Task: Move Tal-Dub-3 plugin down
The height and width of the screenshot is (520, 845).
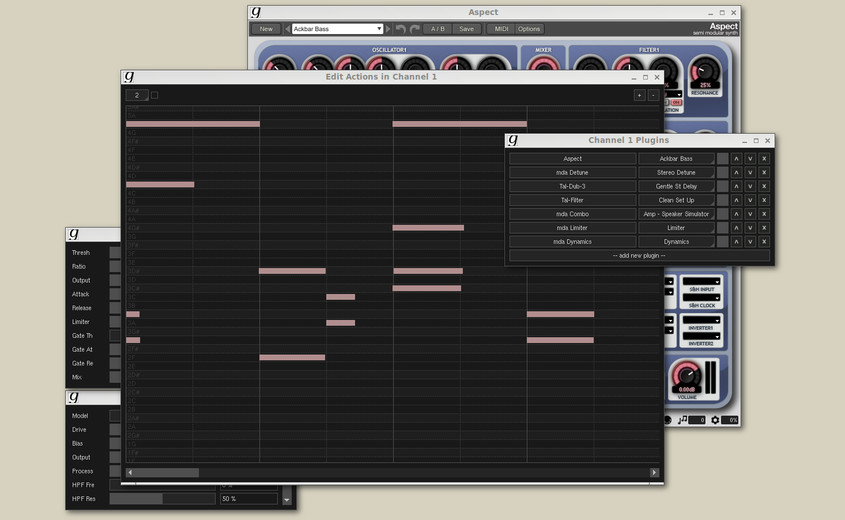Action: 750,186
